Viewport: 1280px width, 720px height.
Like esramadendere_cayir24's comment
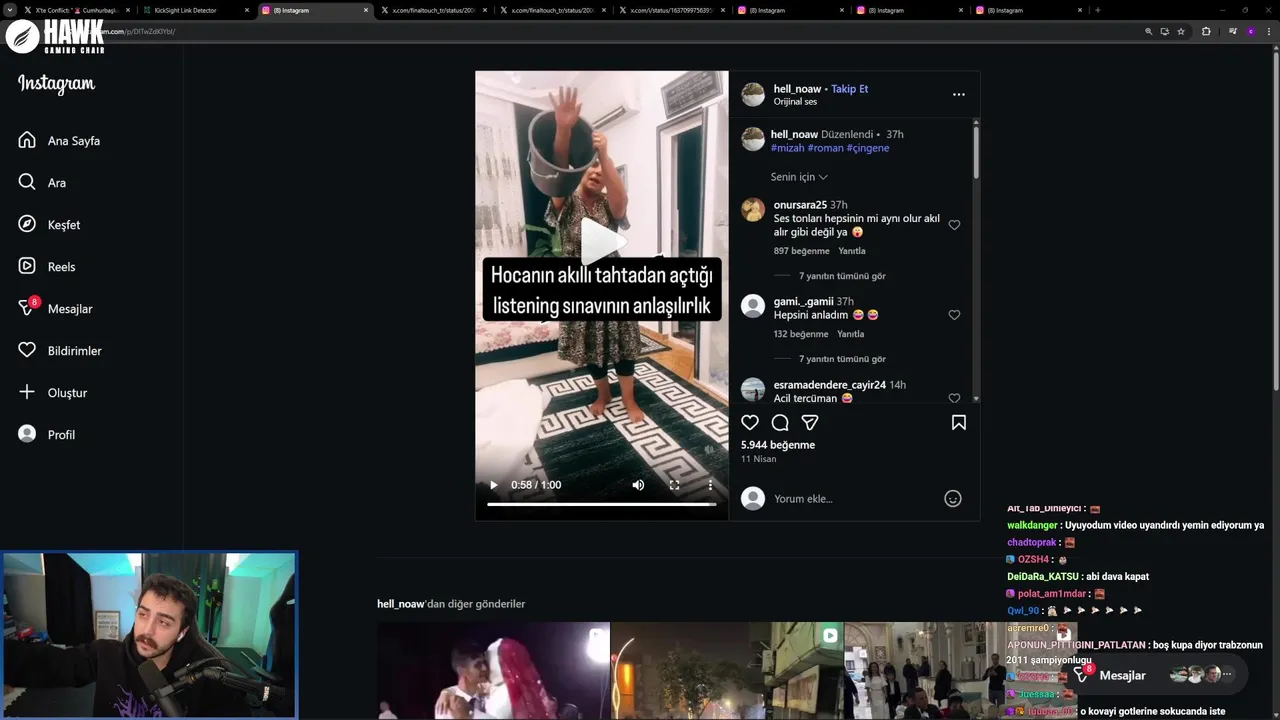pos(954,398)
